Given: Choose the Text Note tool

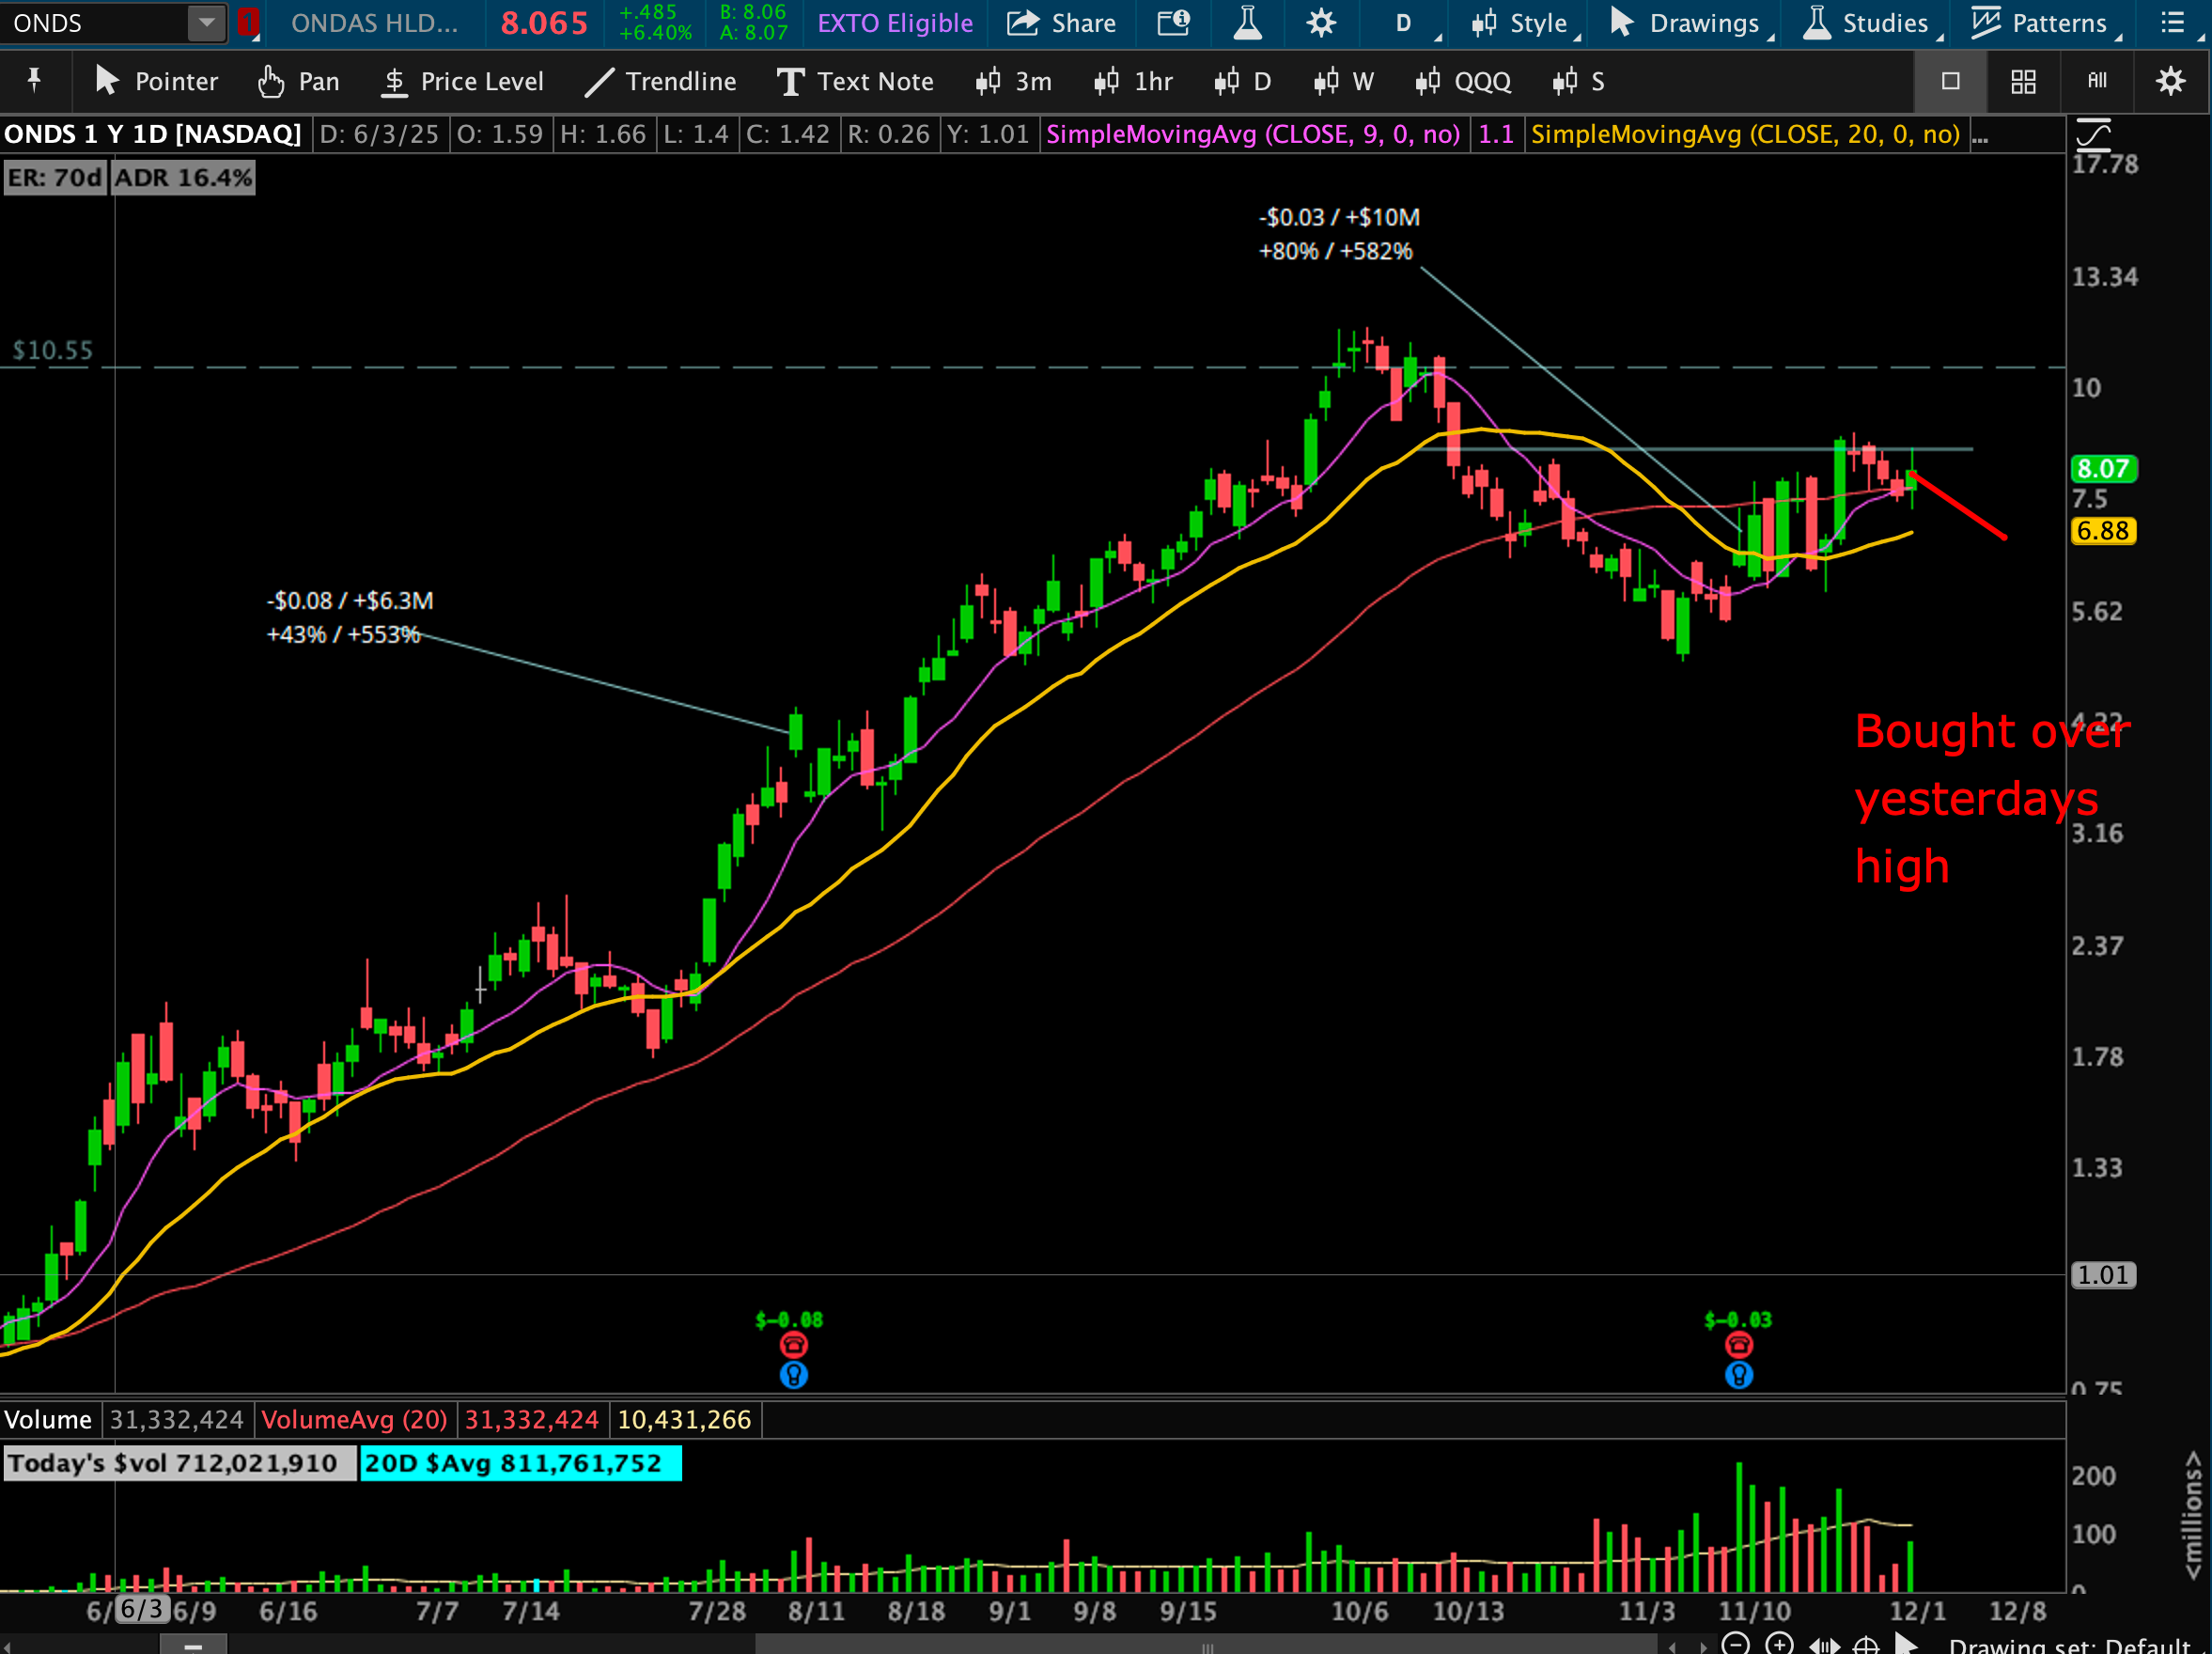Looking at the screenshot, I should pos(855,82).
